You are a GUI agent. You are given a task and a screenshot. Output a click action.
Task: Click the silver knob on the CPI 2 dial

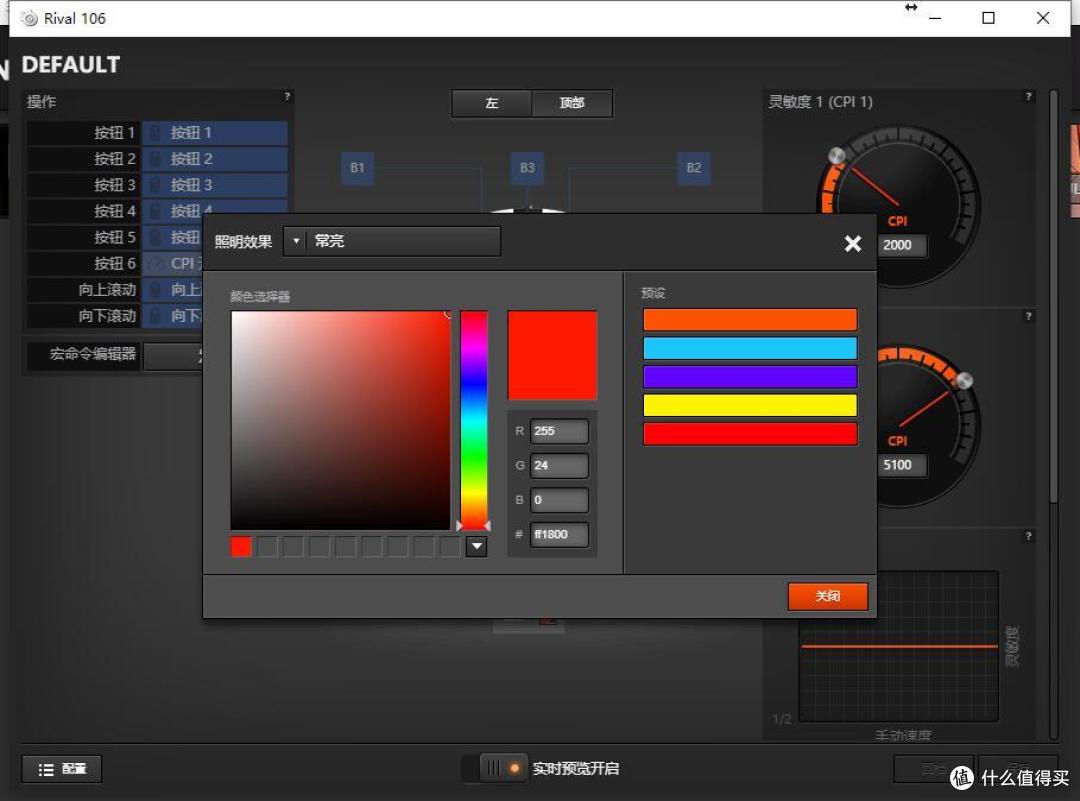pos(964,380)
